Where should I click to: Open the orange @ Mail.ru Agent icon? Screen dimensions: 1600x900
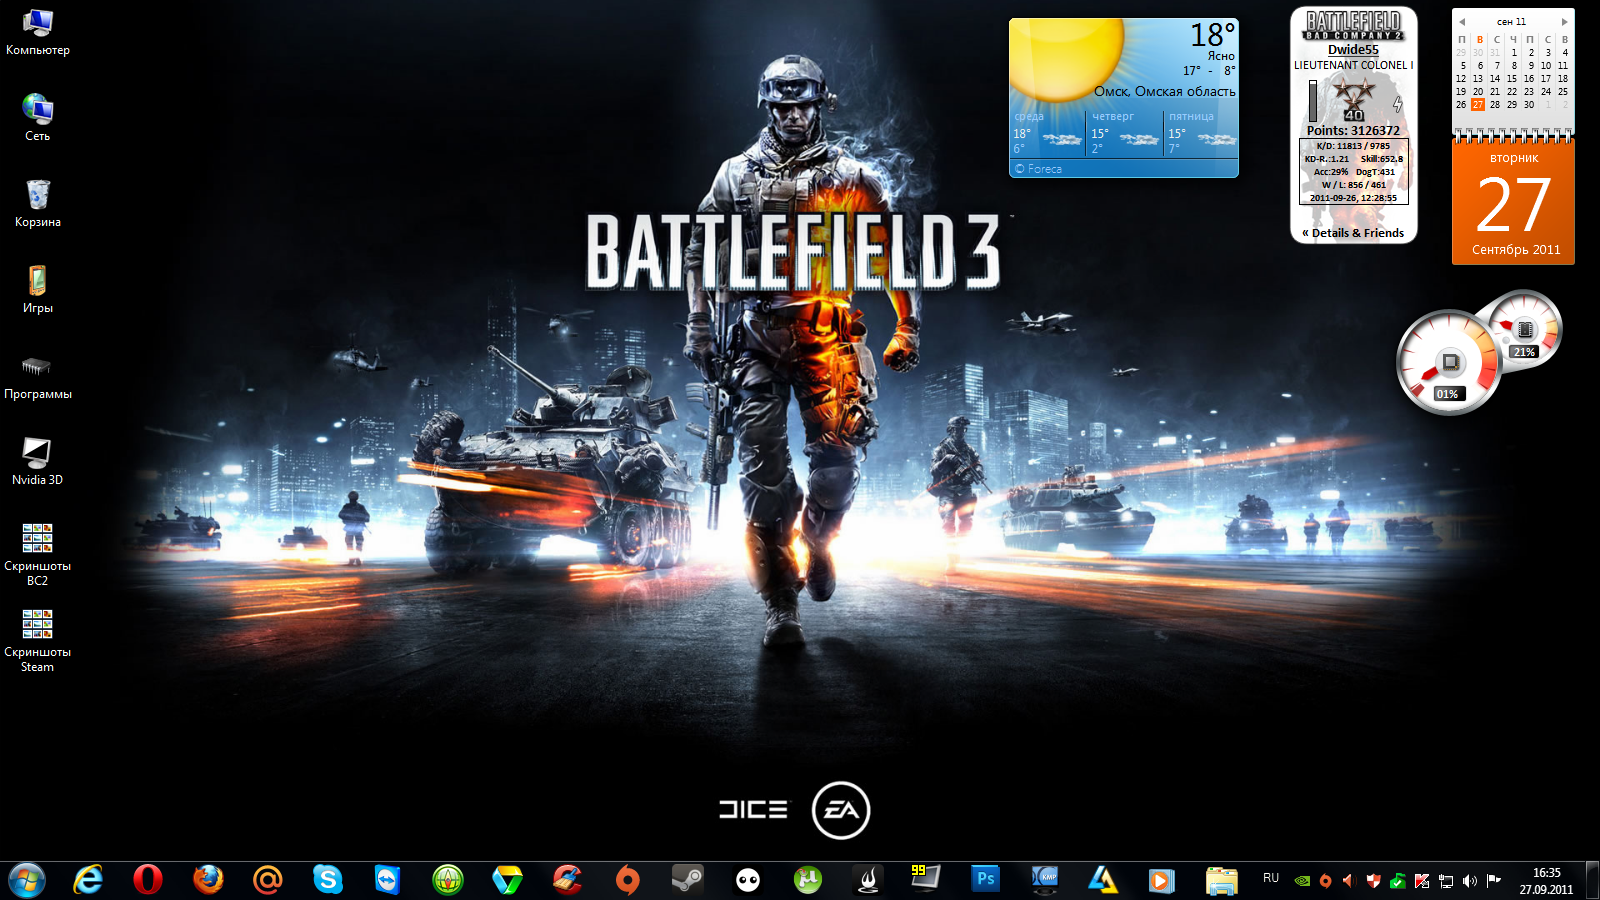point(268,880)
